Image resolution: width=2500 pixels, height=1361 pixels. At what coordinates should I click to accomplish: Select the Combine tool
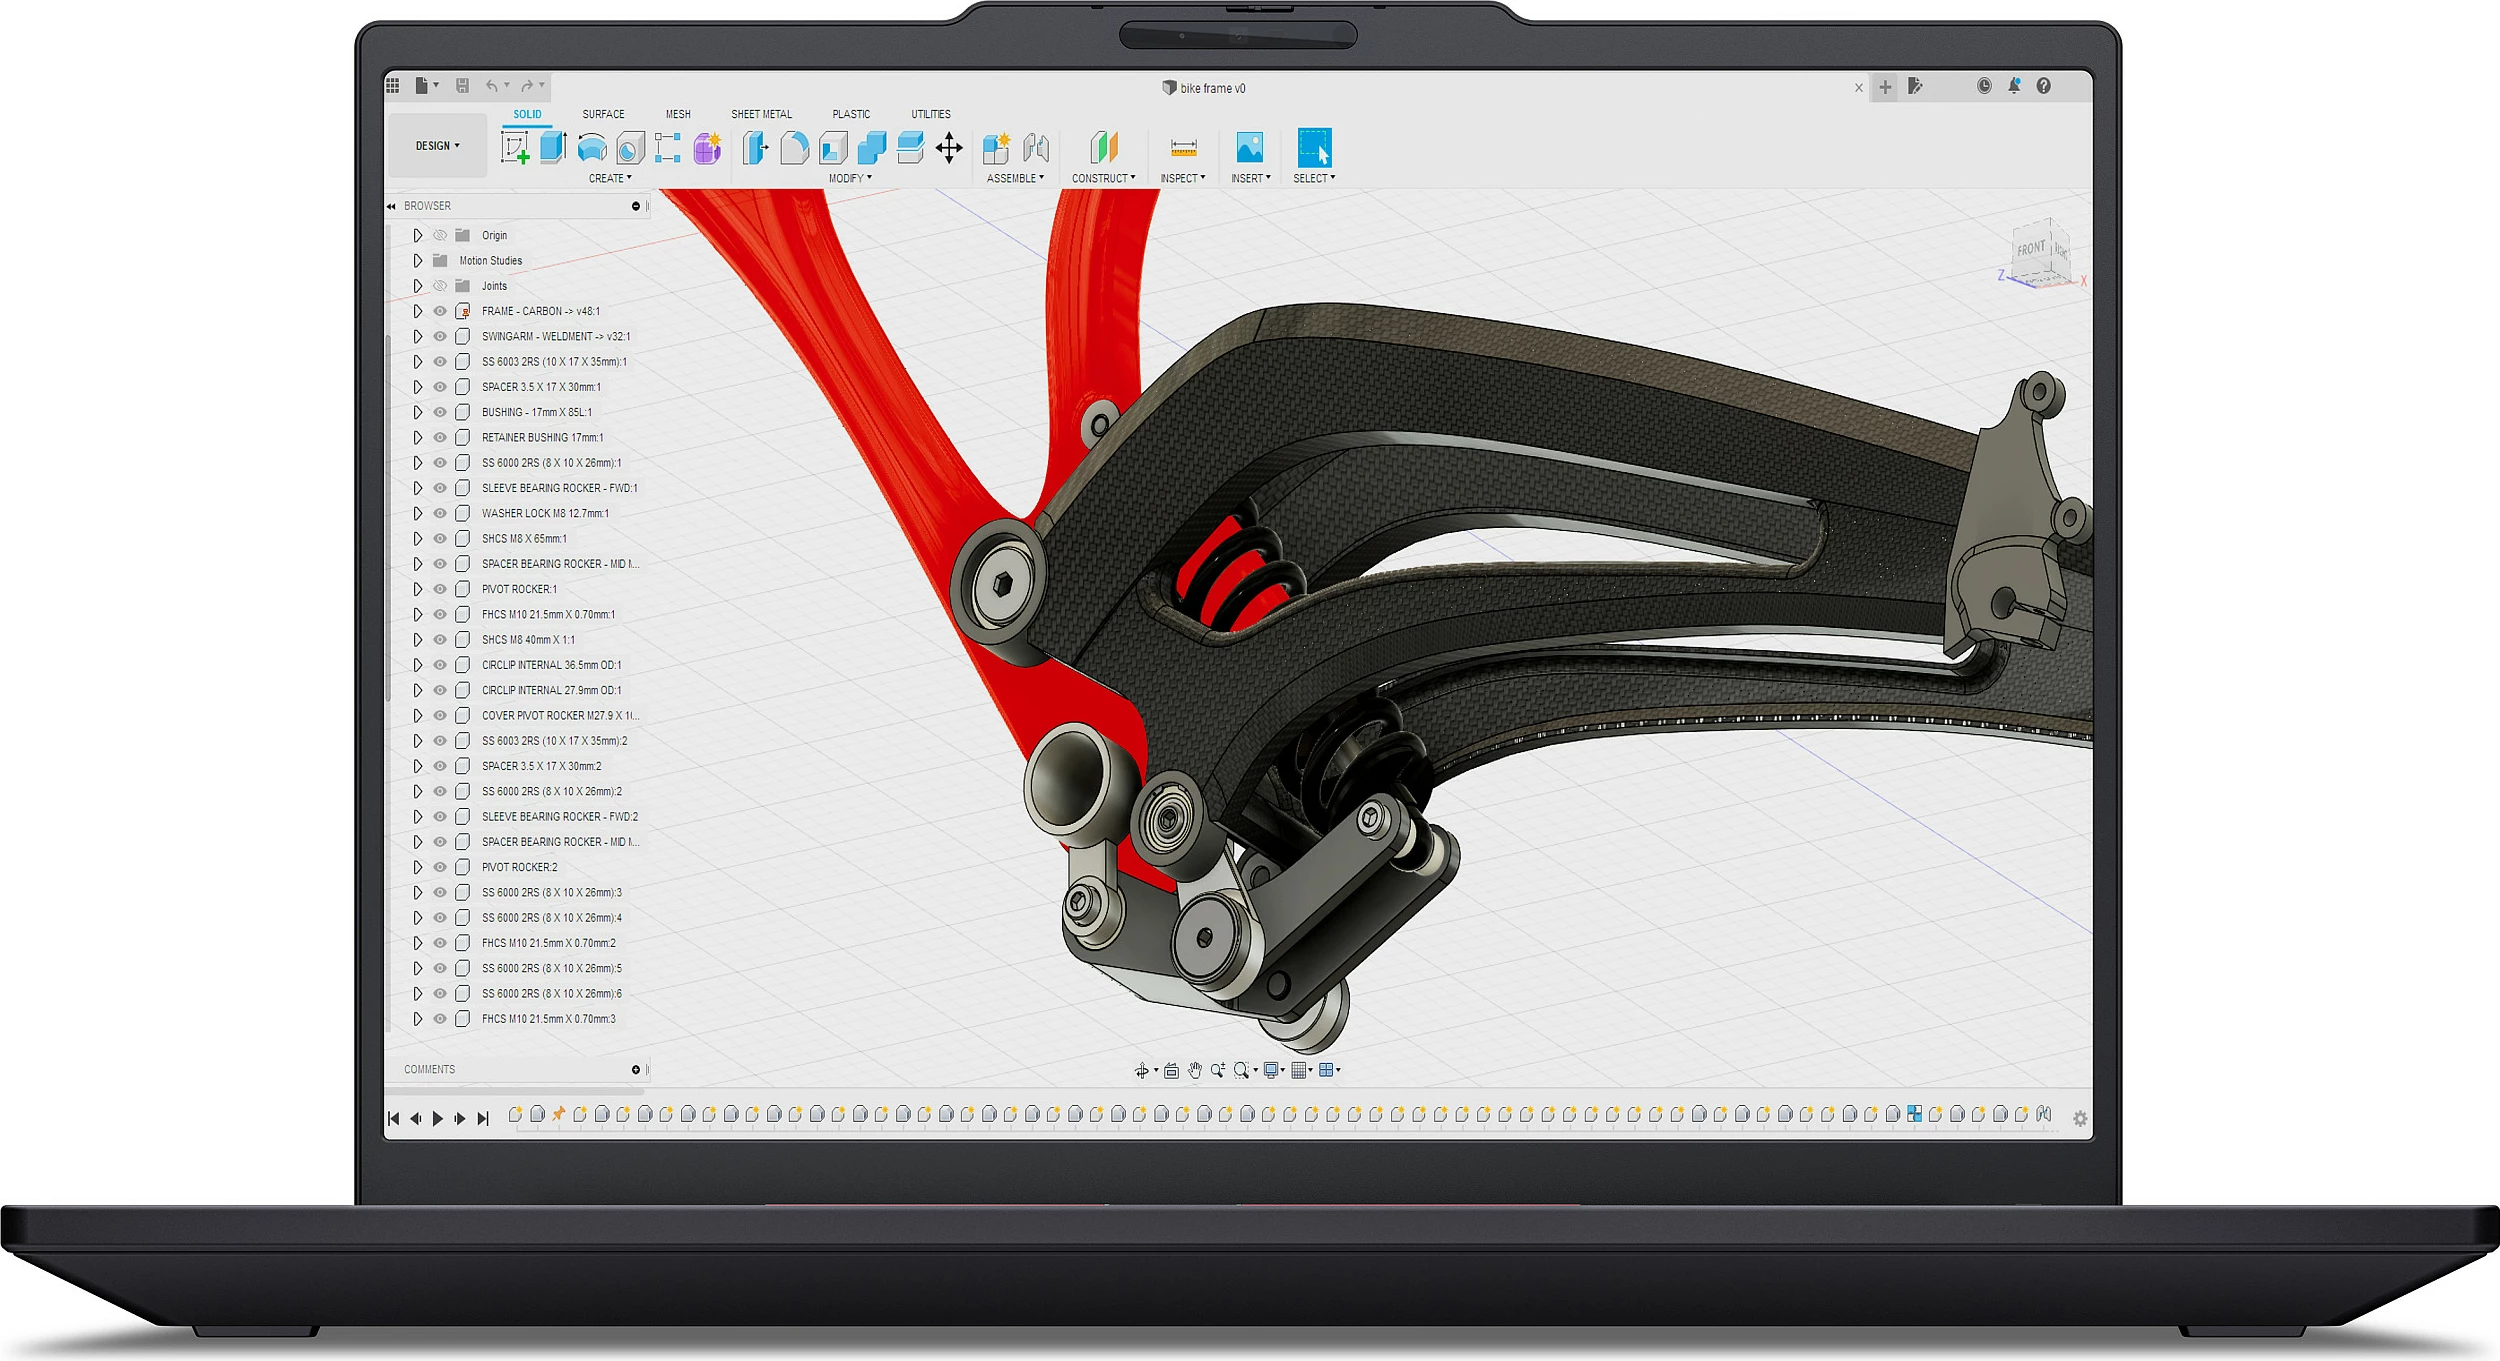click(871, 148)
